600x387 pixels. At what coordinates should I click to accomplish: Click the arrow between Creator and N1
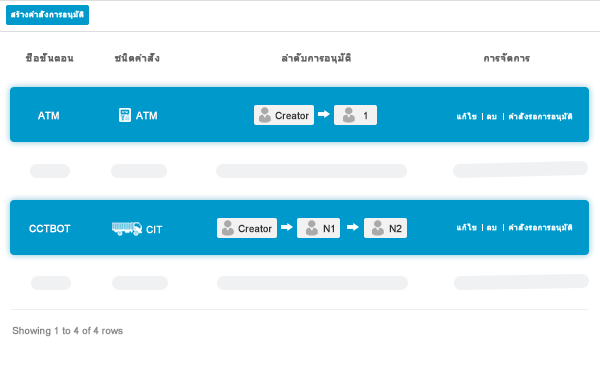point(287,227)
